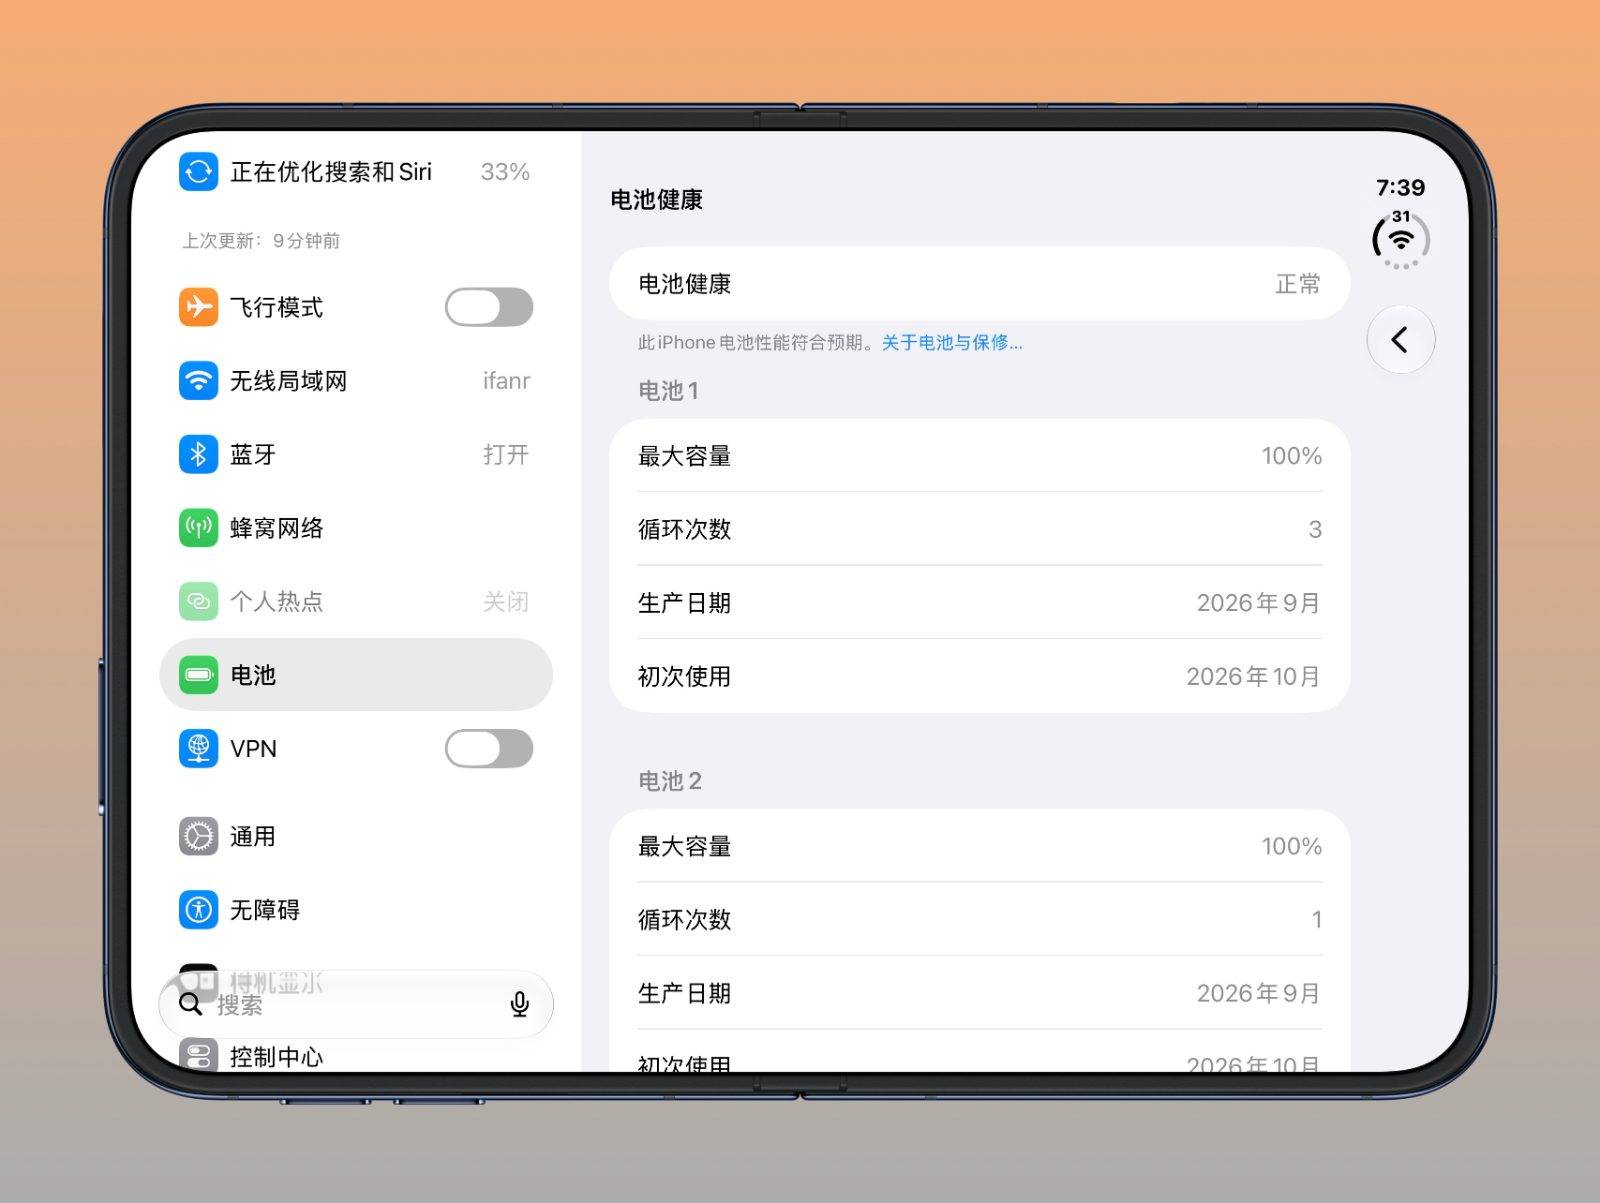Tap 电池 2 最大容量 100% row

(x=980, y=846)
